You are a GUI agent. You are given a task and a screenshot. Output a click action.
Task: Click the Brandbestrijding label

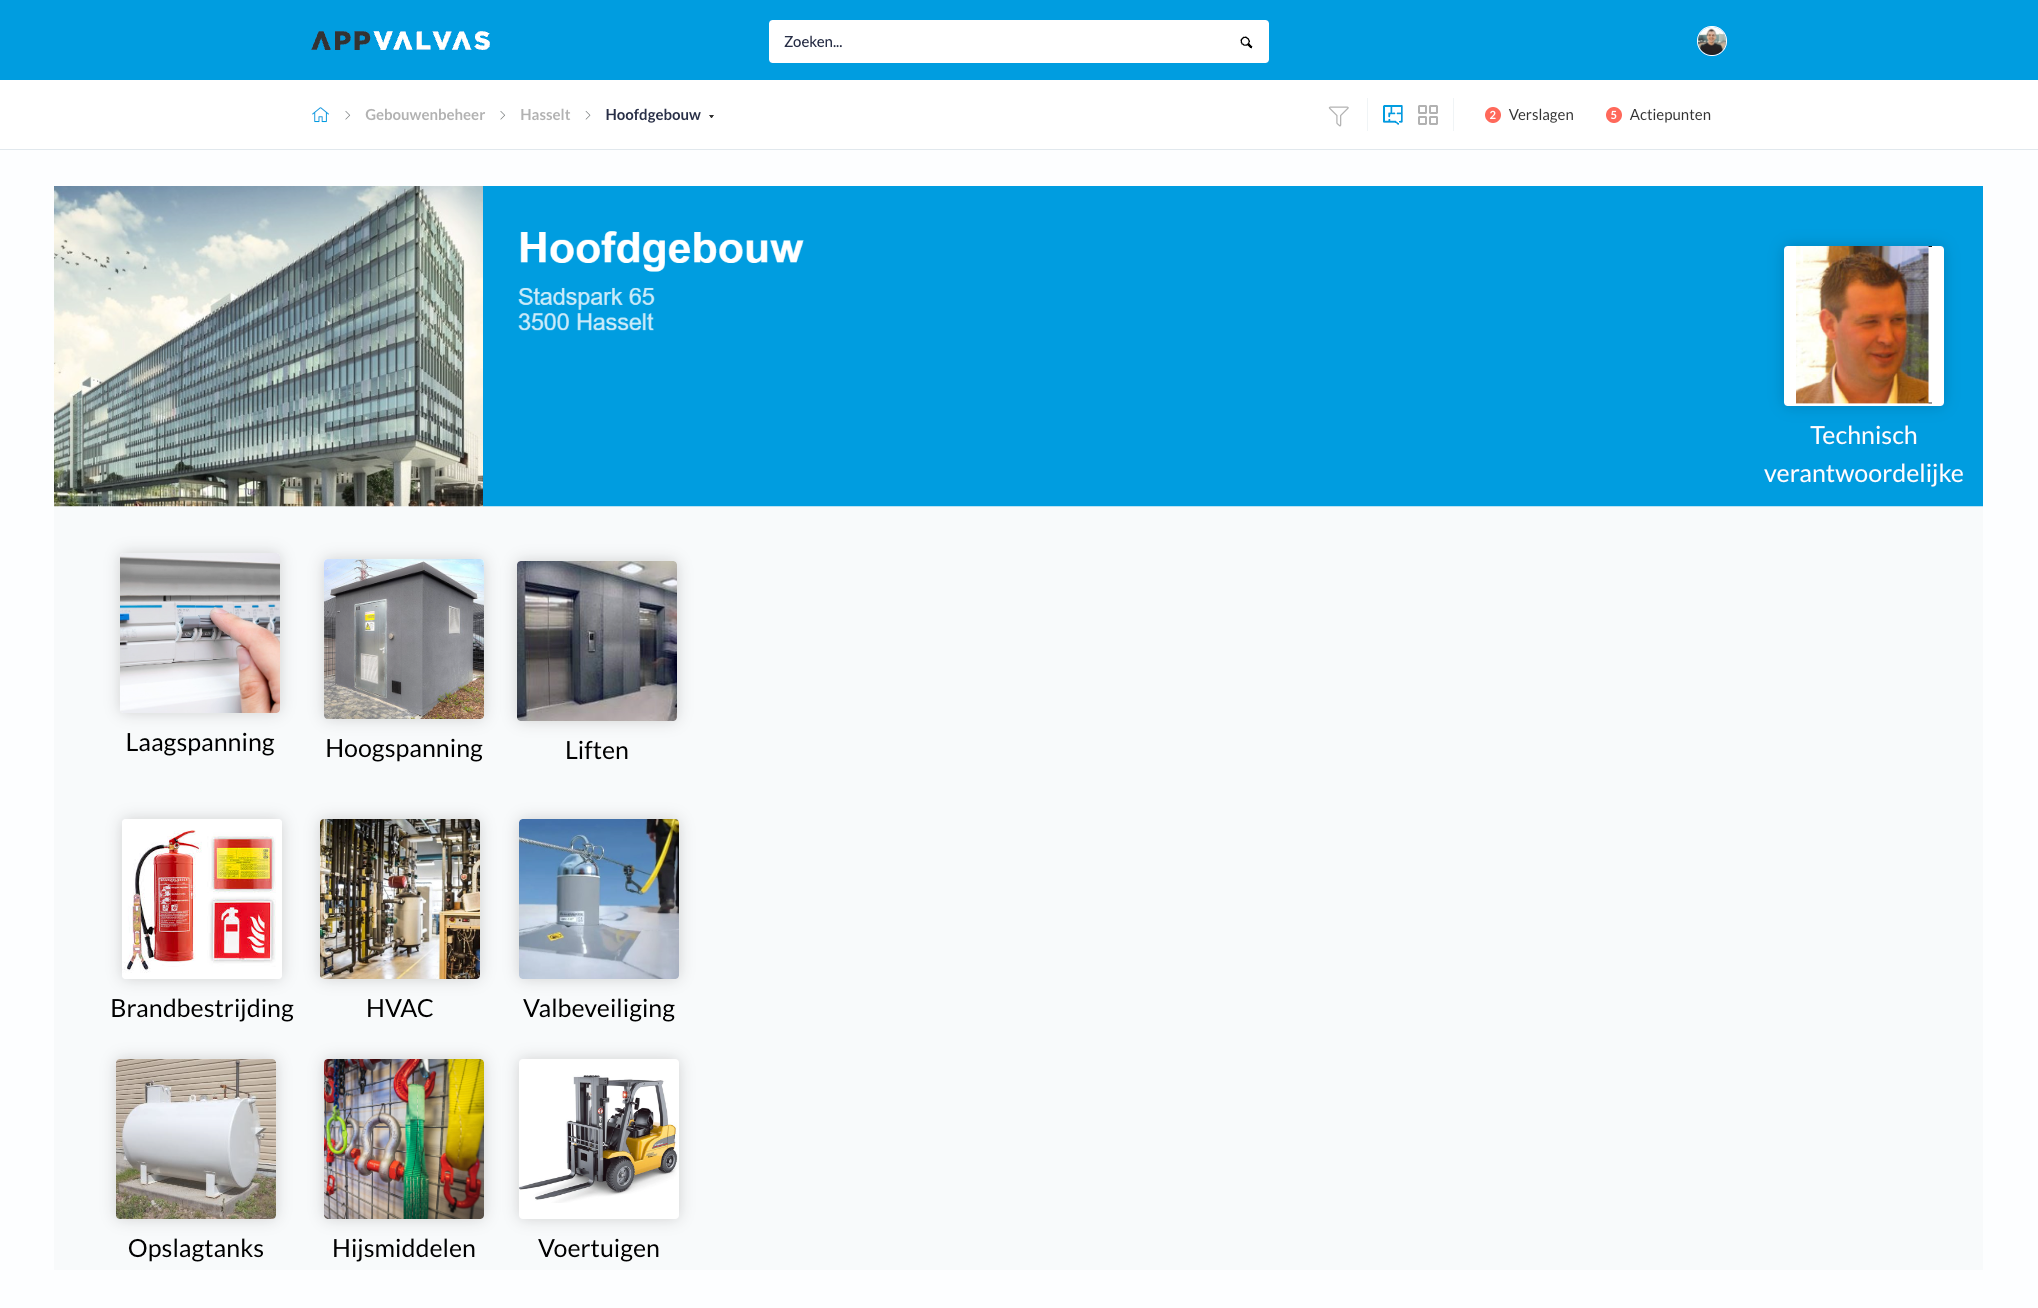(x=202, y=1009)
